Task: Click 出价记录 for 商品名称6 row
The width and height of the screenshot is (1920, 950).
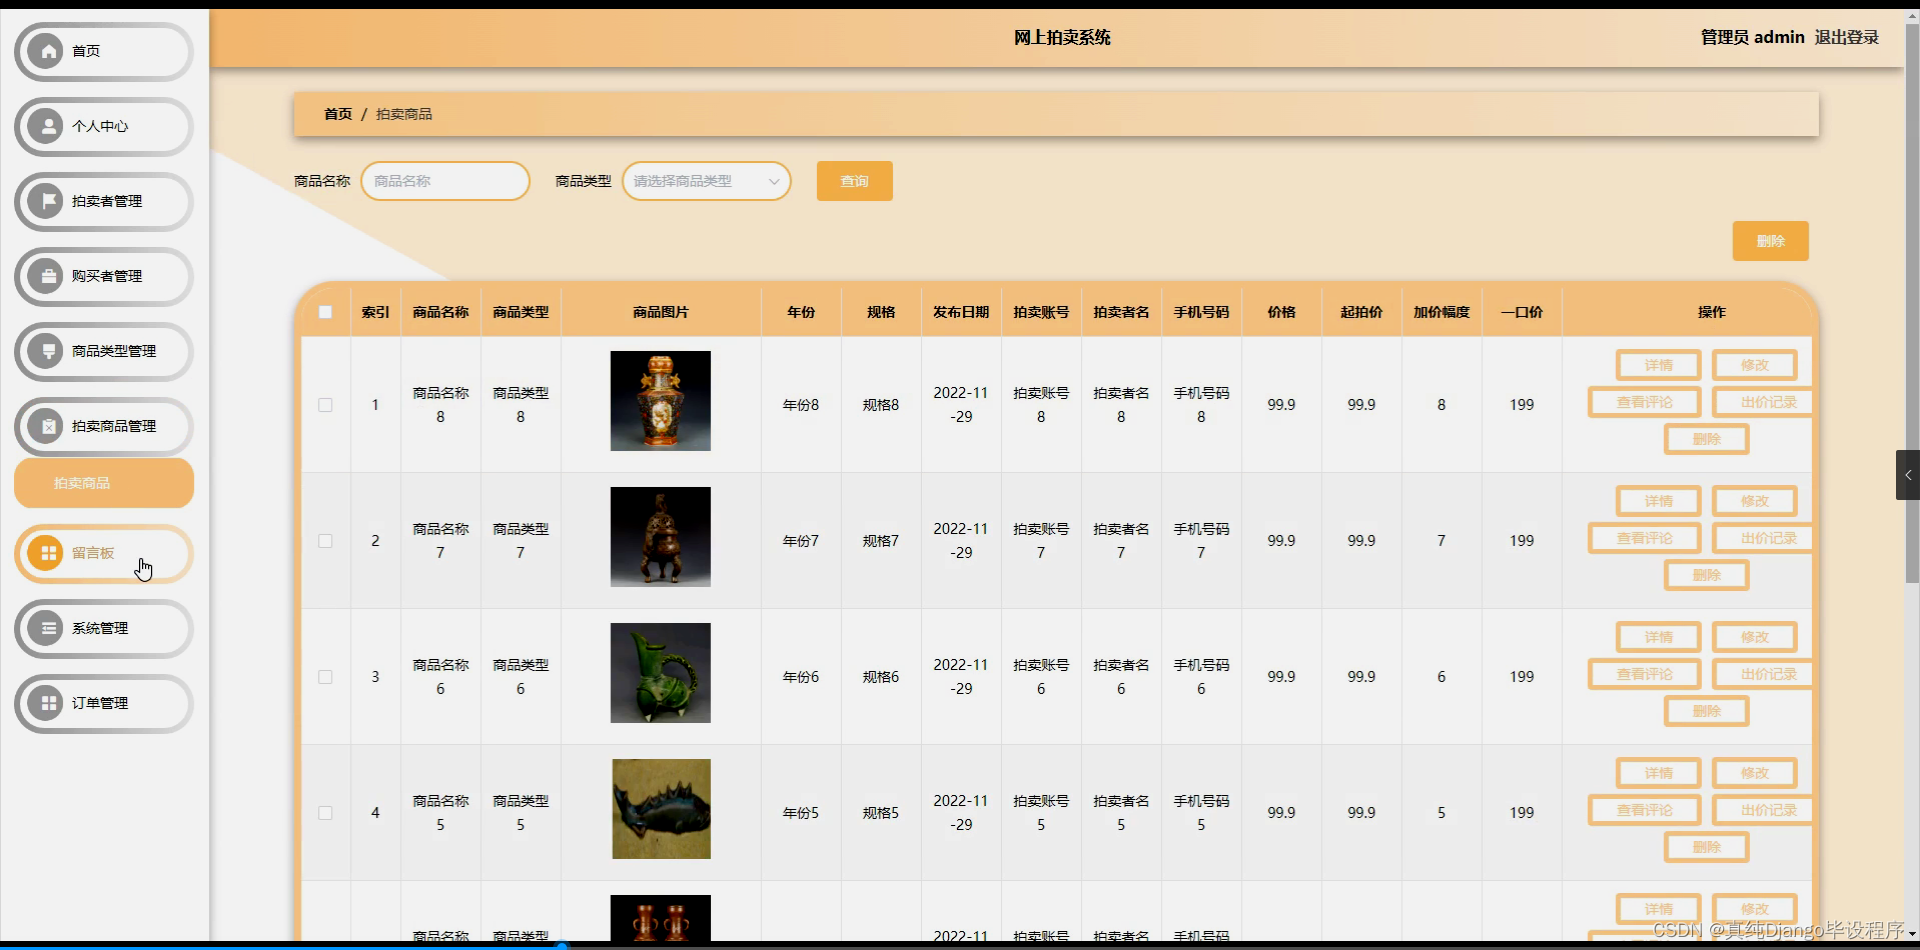Action: point(1762,674)
